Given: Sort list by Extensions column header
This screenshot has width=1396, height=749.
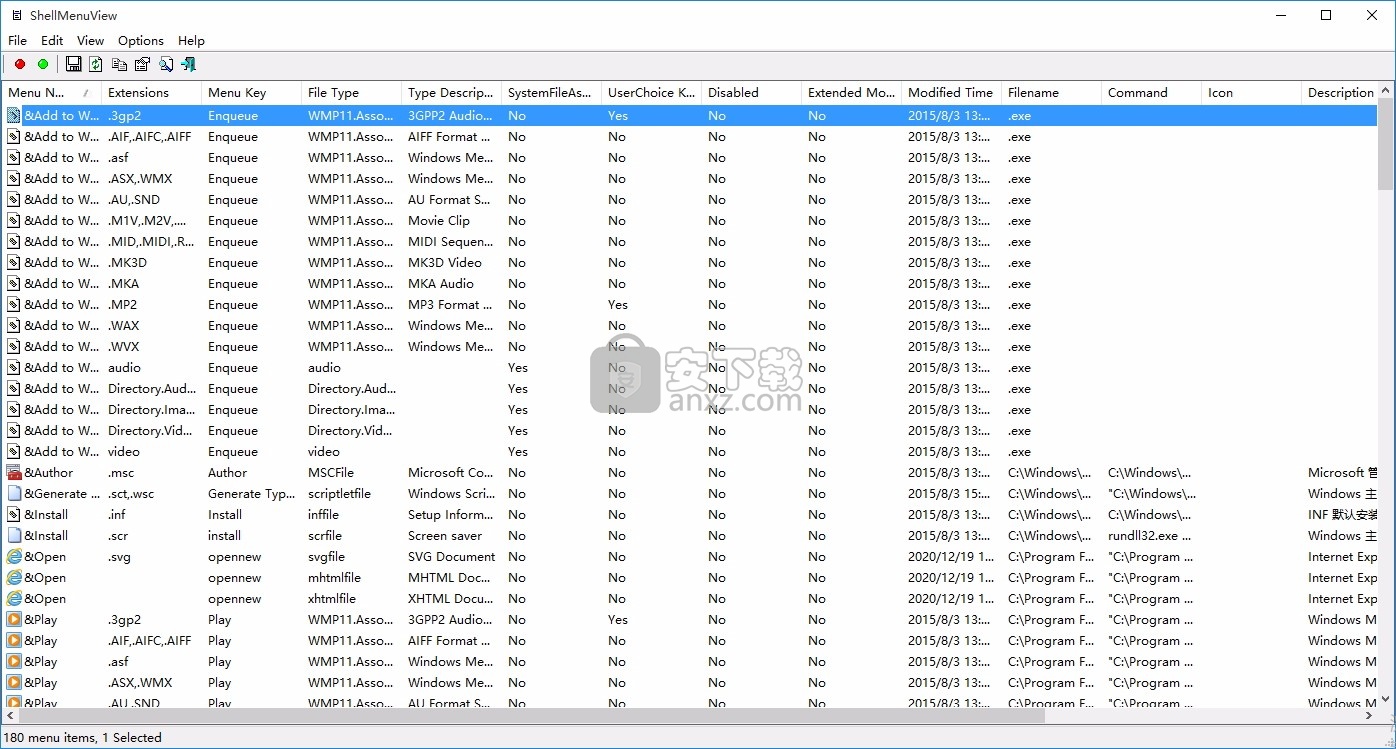Looking at the screenshot, I should [x=150, y=92].
